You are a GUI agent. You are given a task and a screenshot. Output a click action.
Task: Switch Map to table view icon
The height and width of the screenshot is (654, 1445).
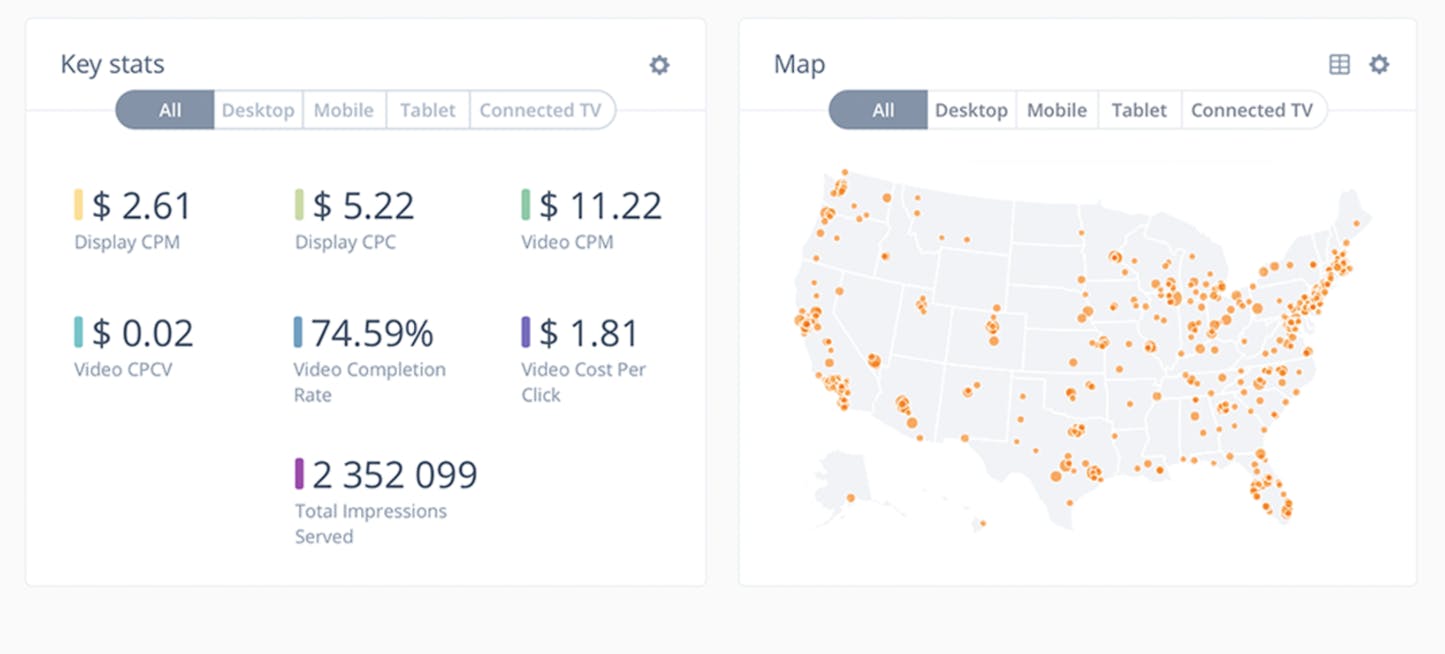(x=1339, y=65)
